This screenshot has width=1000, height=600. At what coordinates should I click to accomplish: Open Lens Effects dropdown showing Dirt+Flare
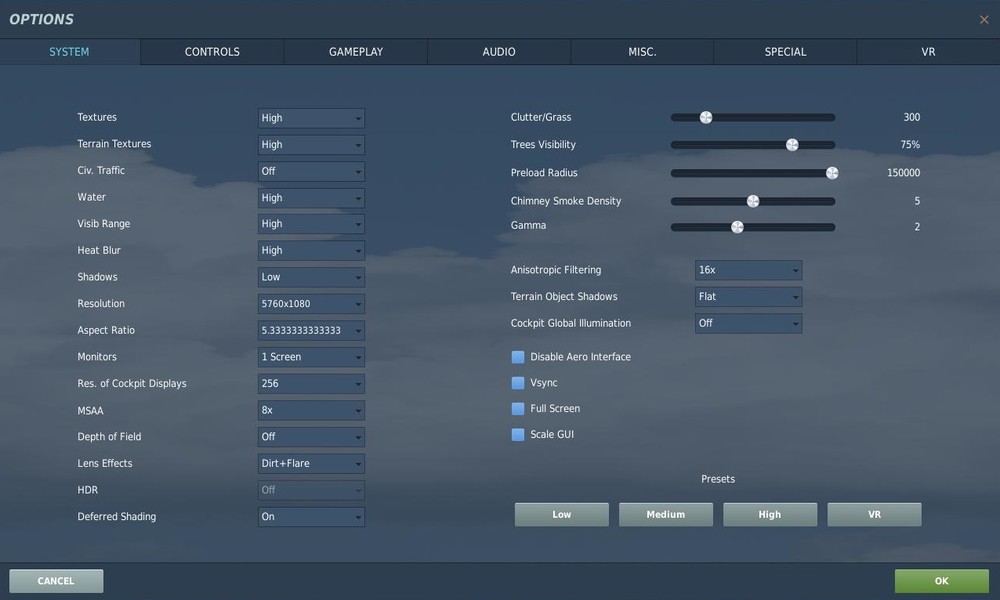pyautogui.click(x=311, y=464)
